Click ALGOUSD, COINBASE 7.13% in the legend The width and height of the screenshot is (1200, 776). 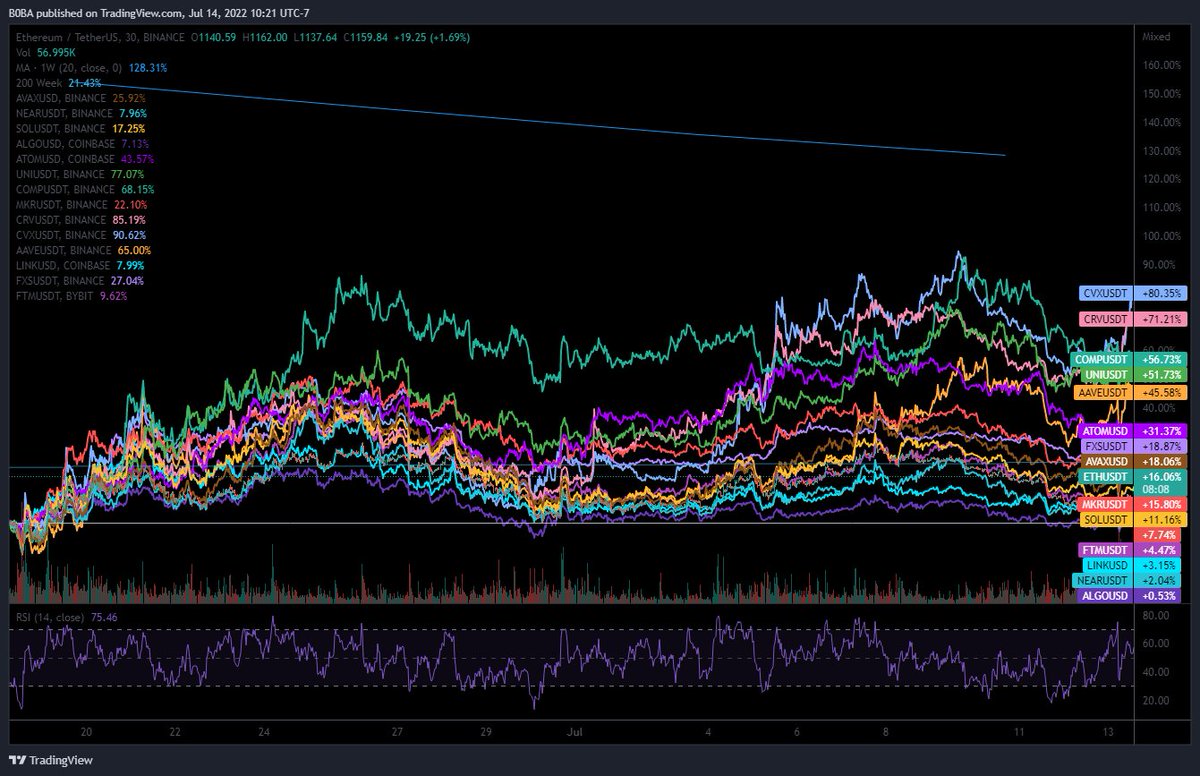click(x=81, y=144)
